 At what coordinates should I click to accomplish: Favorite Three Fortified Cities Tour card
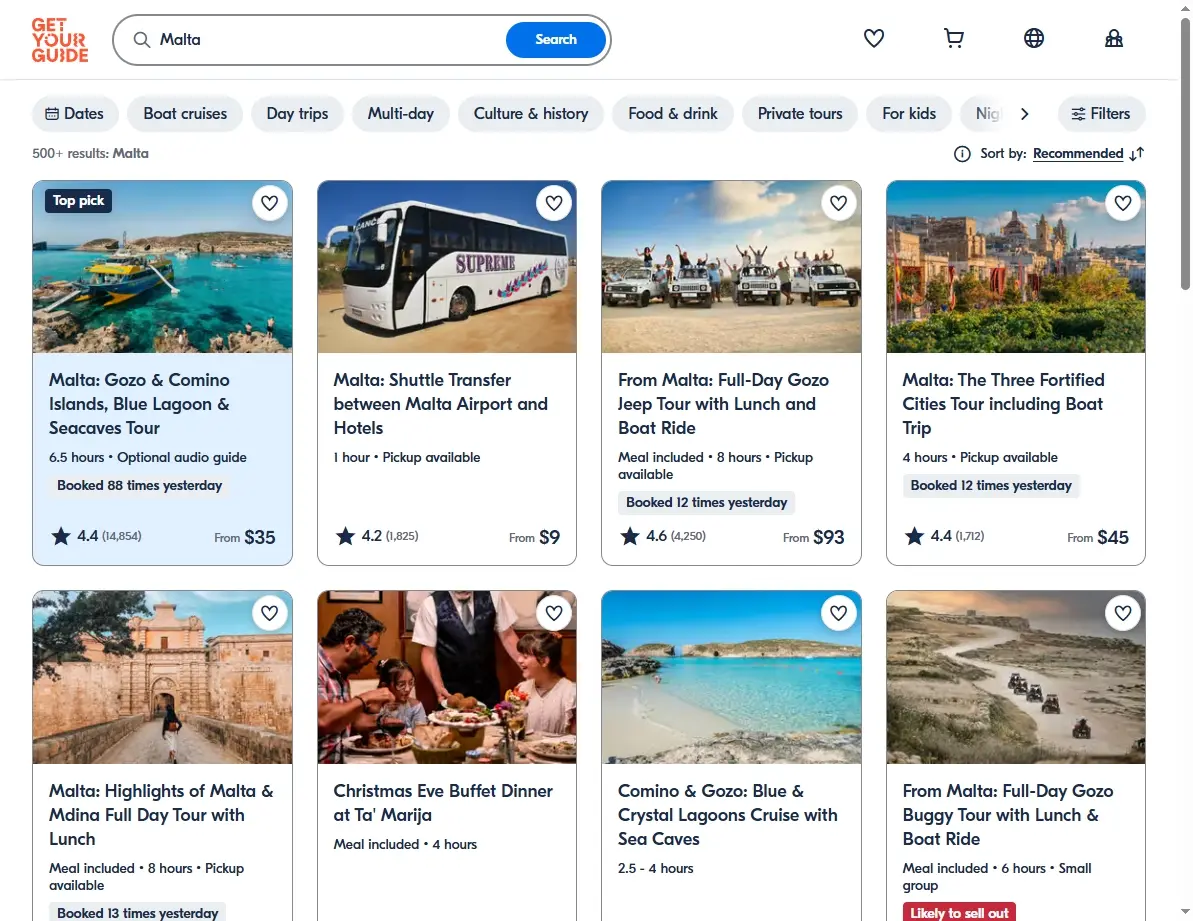coord(1123,203)
